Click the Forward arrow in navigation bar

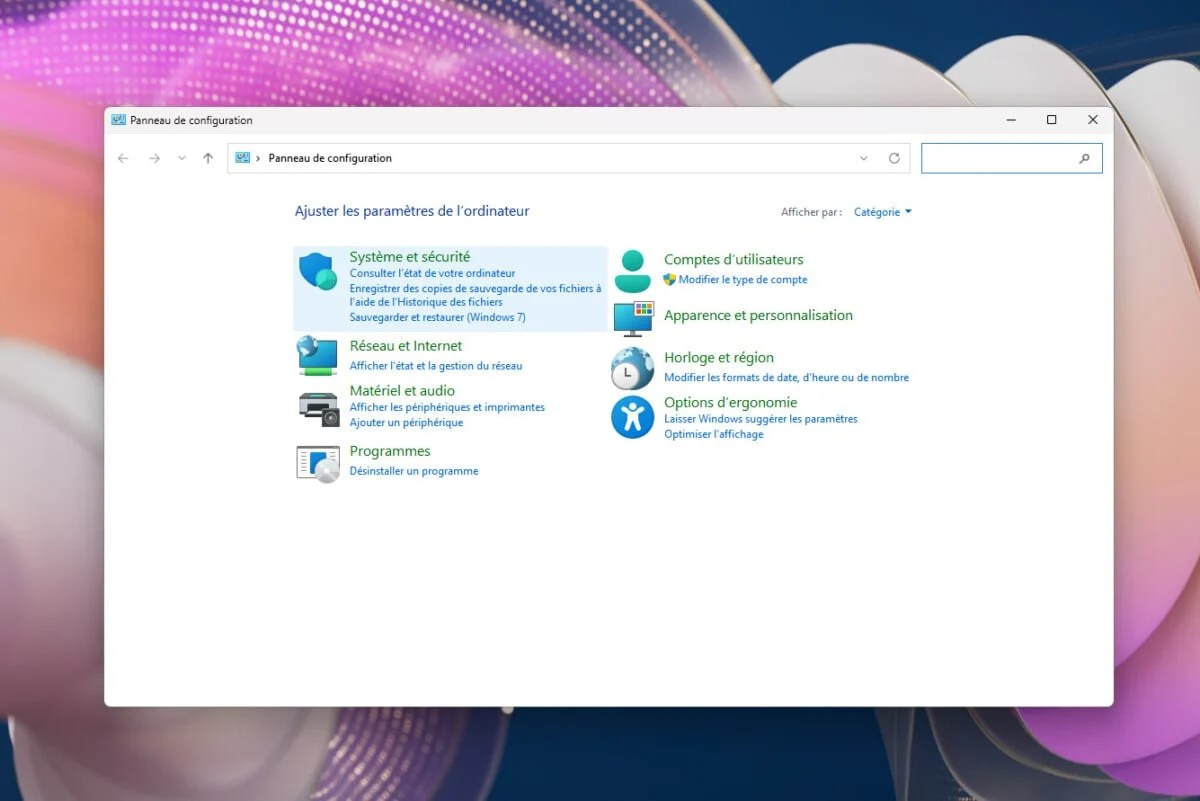pos(154,158)
